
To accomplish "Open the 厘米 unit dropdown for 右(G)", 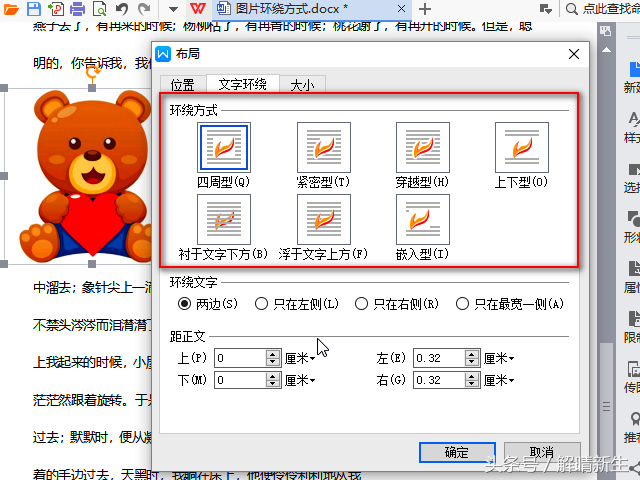I will point(499,380).
